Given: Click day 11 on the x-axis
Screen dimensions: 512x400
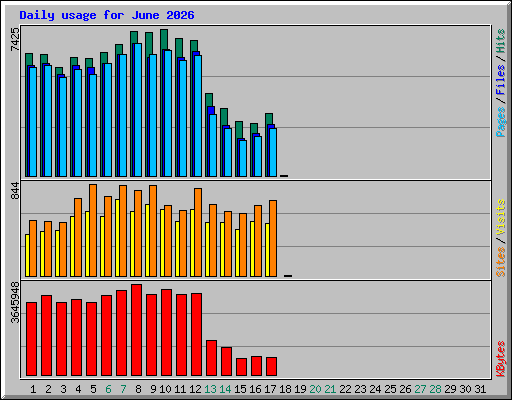Looking at the screenshot, I should coord(180,389).
